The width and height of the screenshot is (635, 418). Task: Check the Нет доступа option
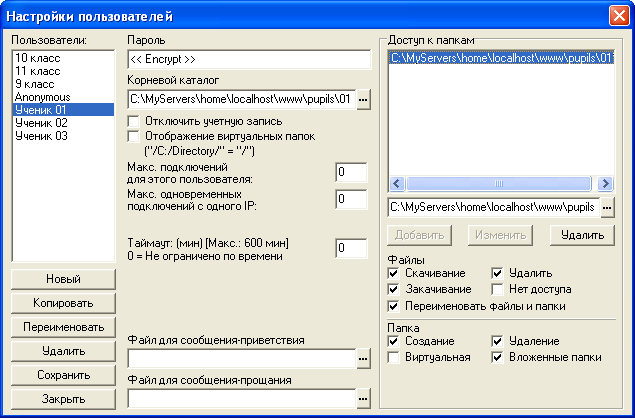pyautogui.click(x=497, y=290)
